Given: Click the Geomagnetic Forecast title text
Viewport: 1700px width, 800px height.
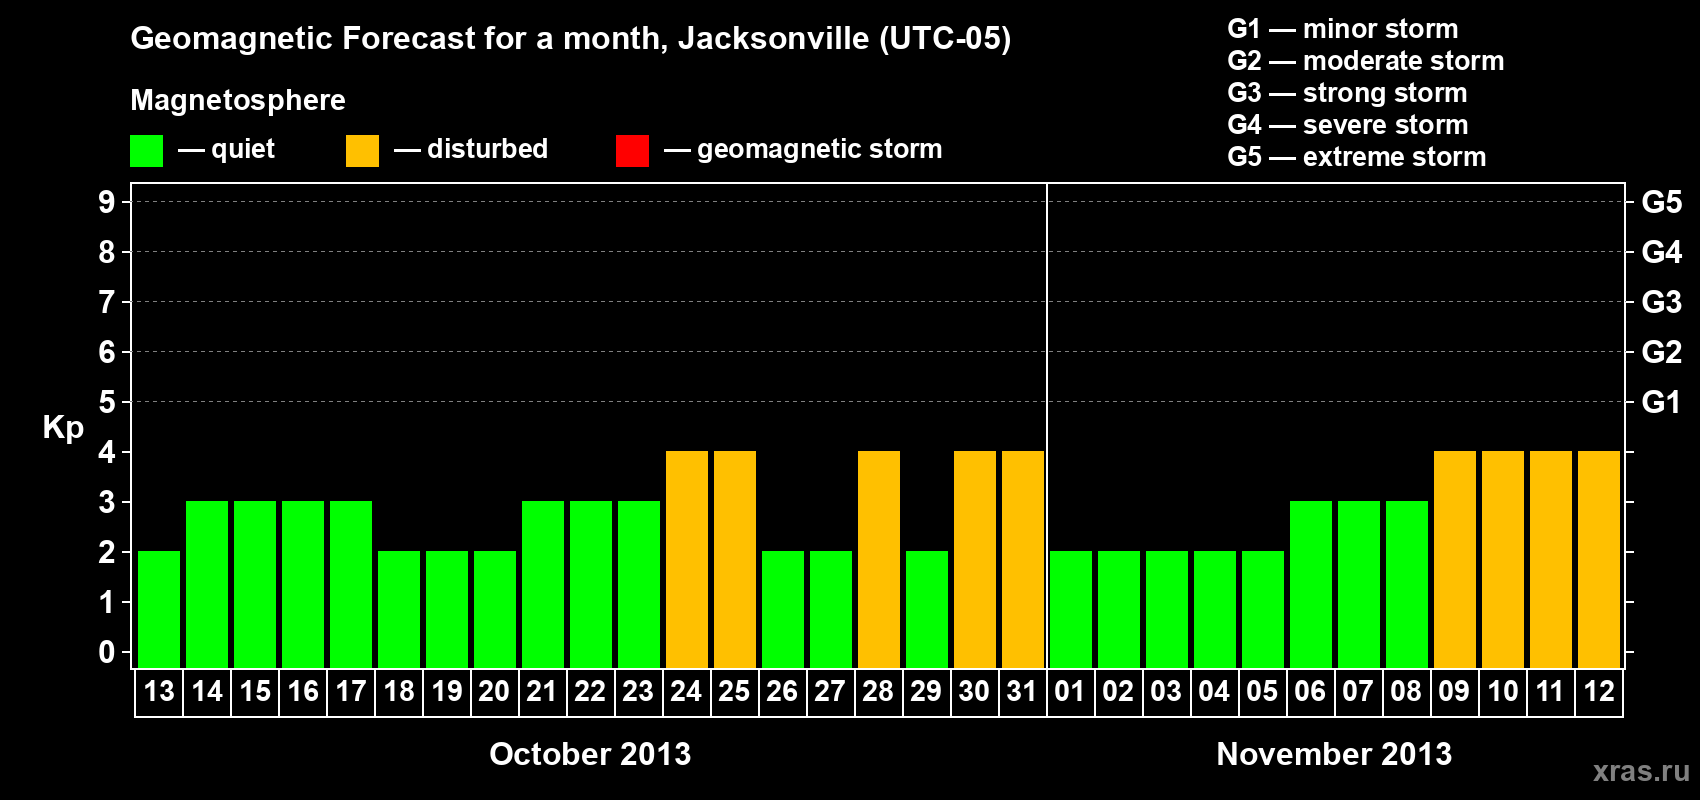Looking at the screenshot, I should click(x=571, y=39).
